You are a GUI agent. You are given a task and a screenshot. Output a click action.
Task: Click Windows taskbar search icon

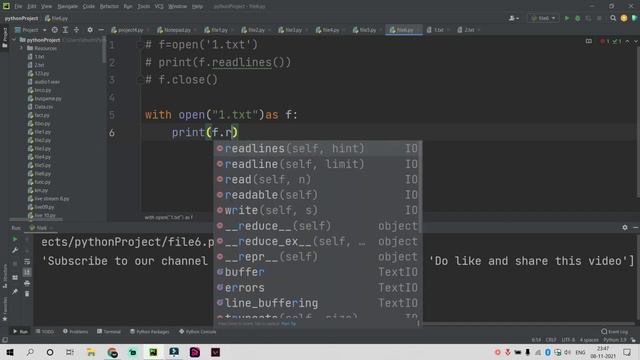pos(30,352)
